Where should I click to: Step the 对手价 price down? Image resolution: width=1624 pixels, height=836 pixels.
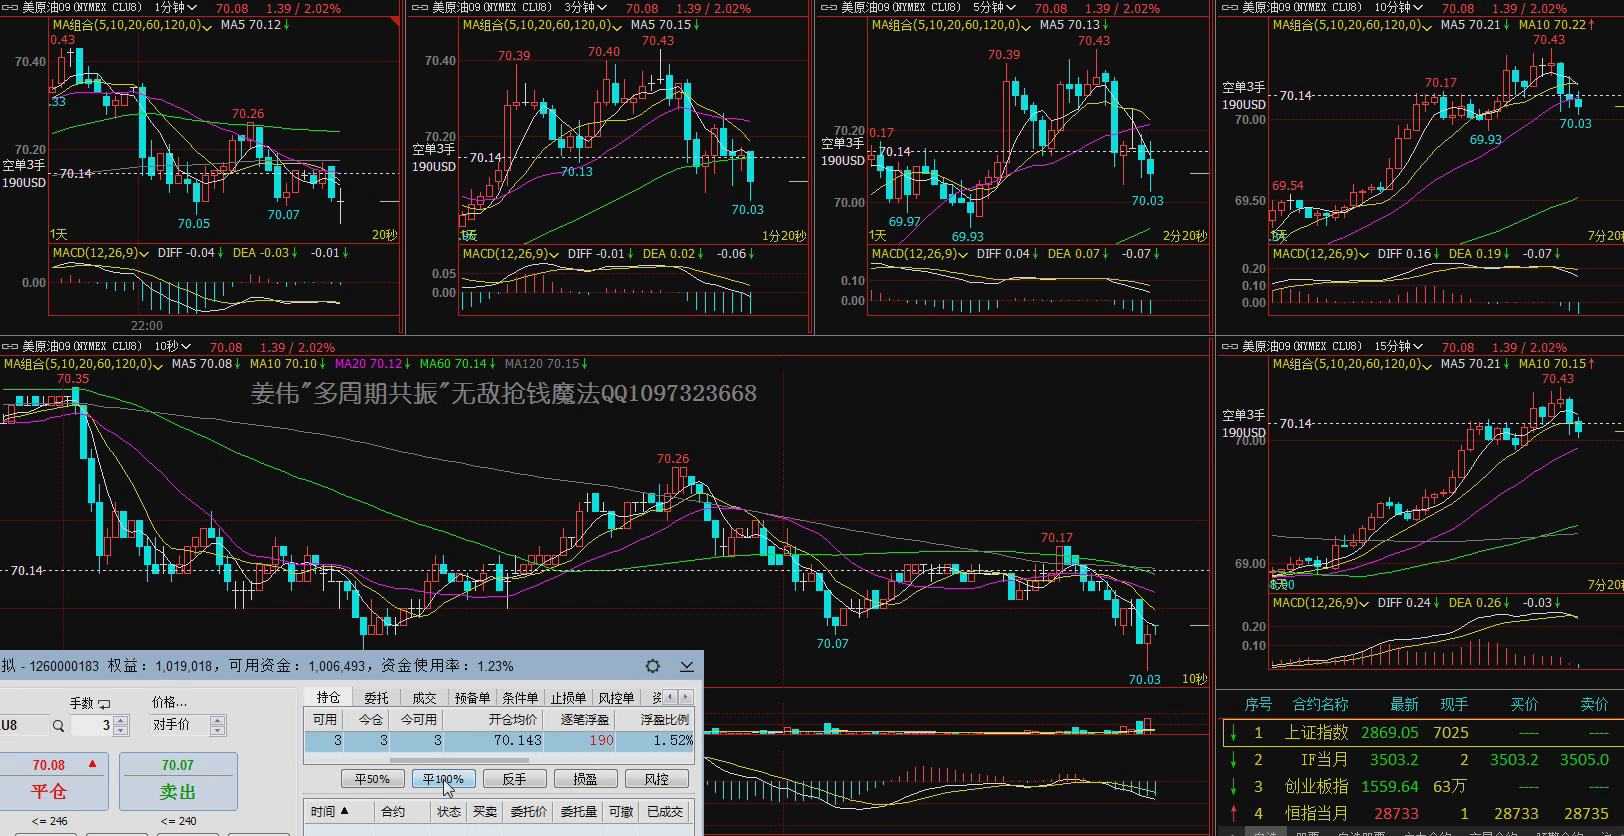tap(218, 731)
